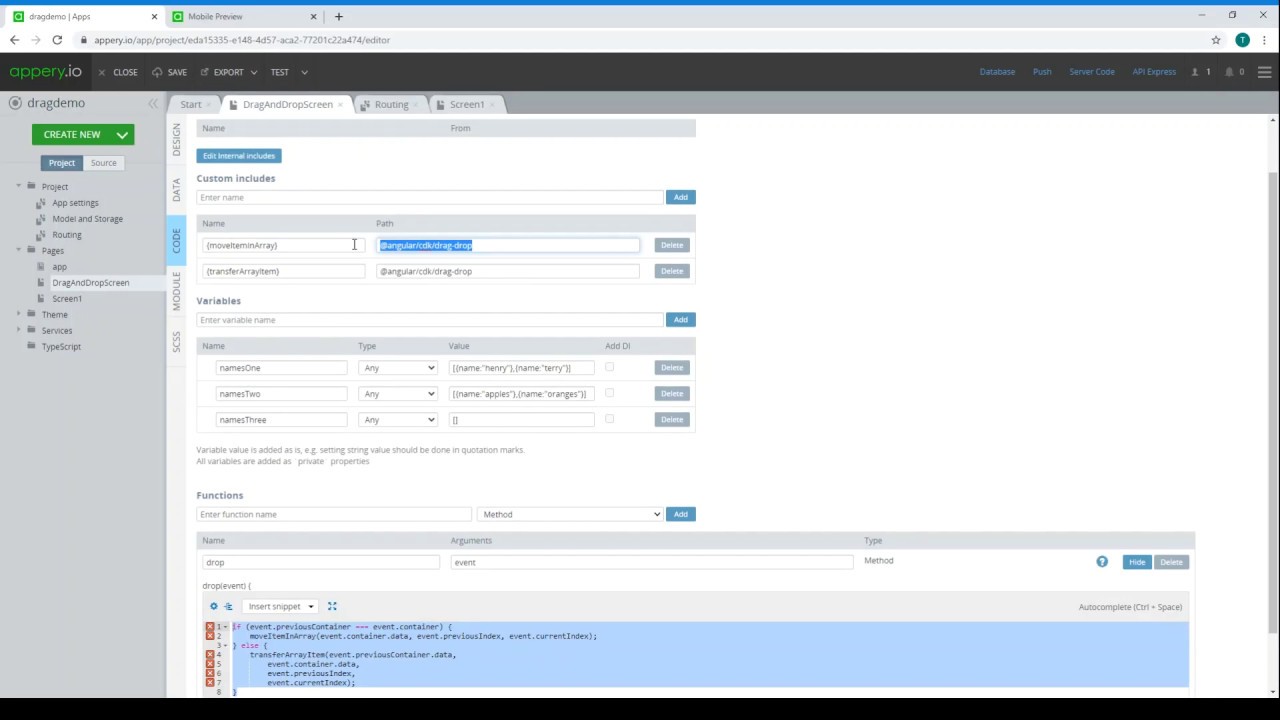Close the DragAndDropScreen editor tab

click(x=340, y=104)
